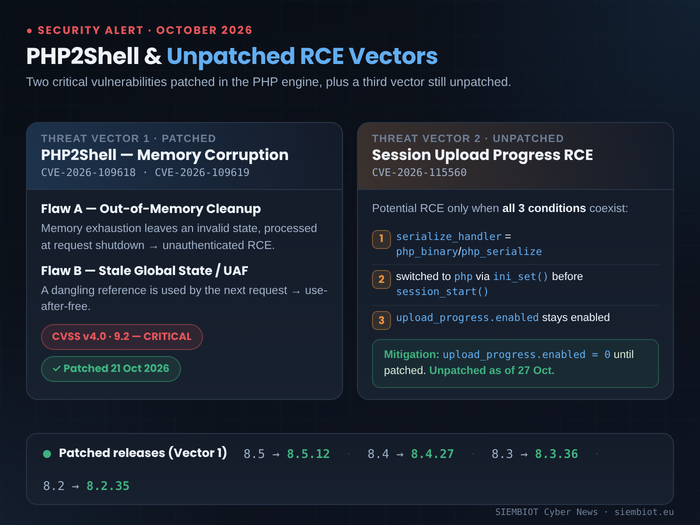Click the arrow between 8.2 and 8.2.35
The height and width of the screenshot is (525, 700).
tap(75, 487)
